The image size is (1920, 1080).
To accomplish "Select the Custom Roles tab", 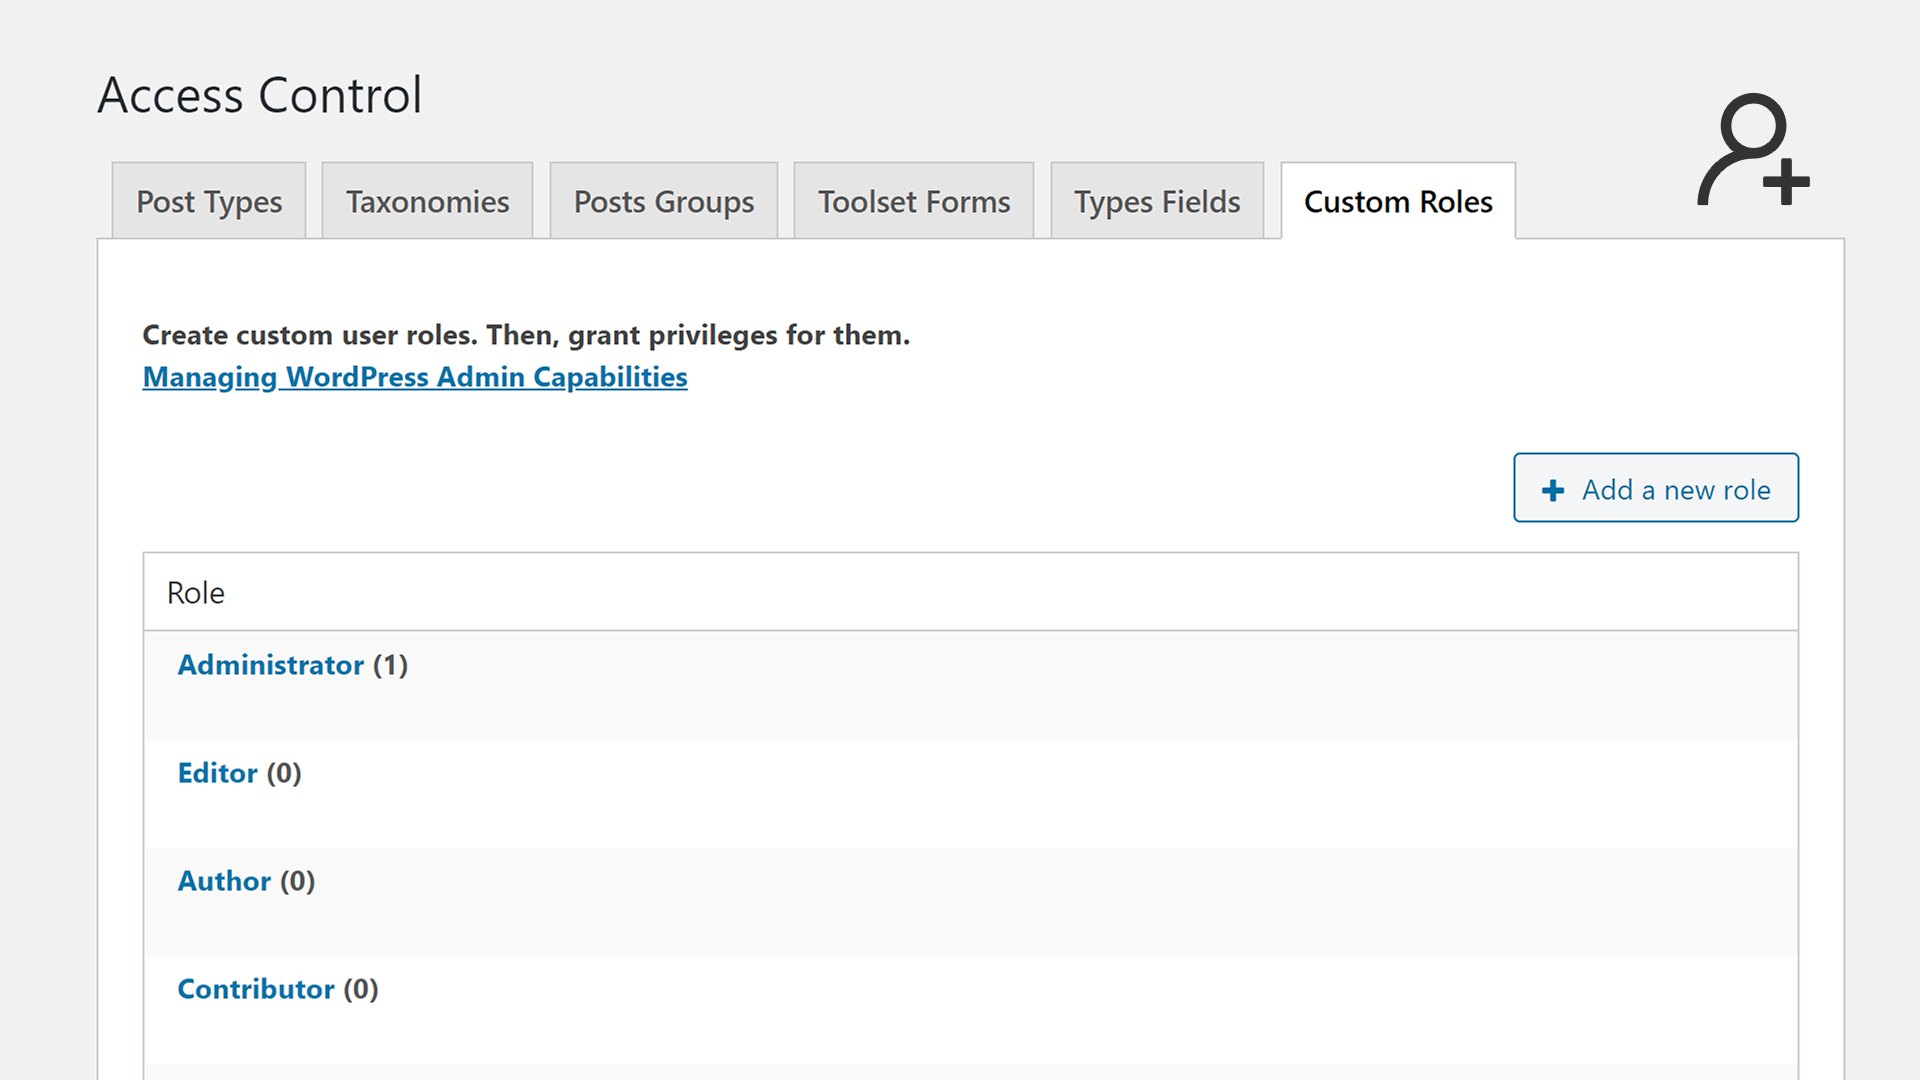I will pyautogui.click(x=1397, y=202).
